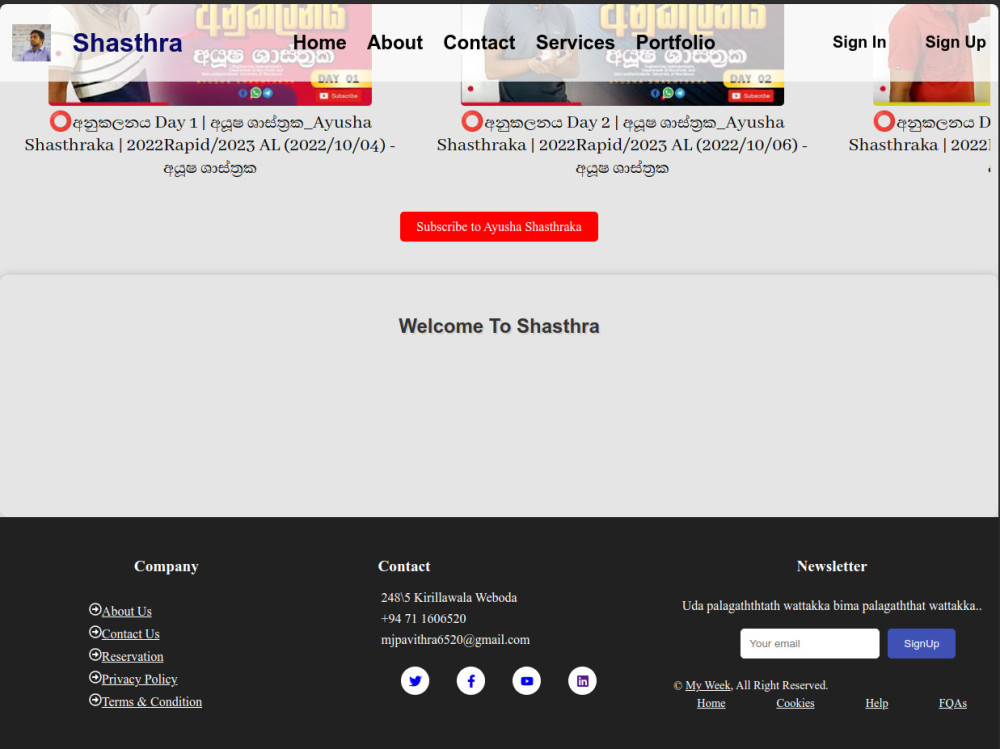Follow the Contact Us footer link

point(131,634)
